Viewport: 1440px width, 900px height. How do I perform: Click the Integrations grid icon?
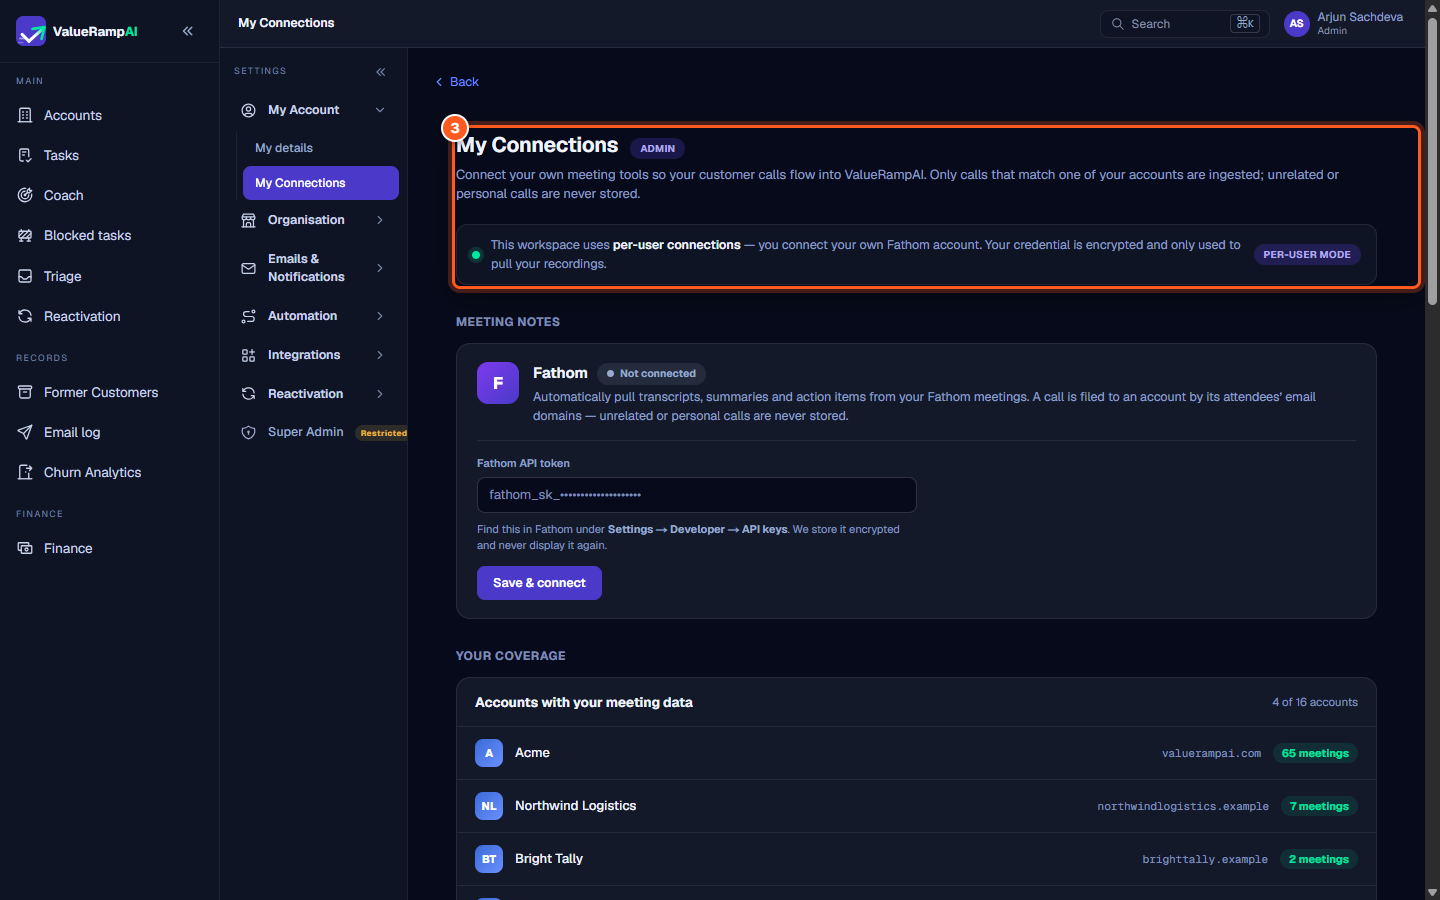pos(249,355)
